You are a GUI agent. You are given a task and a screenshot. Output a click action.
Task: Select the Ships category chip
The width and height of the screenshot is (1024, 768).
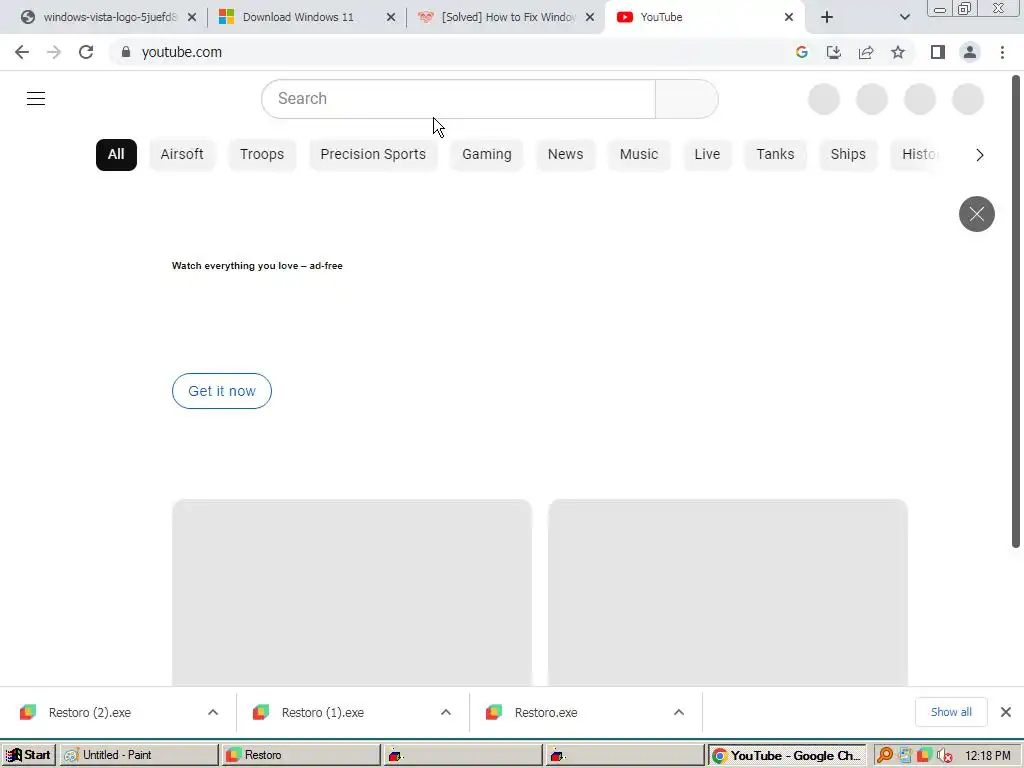[848, 155]
